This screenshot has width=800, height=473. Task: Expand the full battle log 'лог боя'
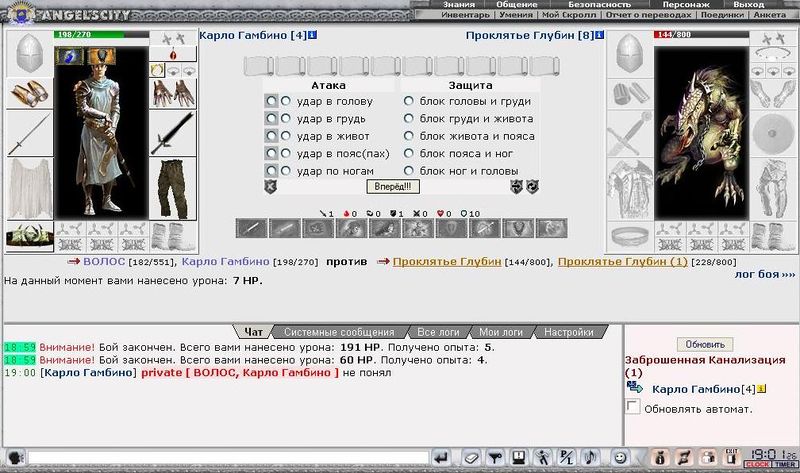coord(765,272)
